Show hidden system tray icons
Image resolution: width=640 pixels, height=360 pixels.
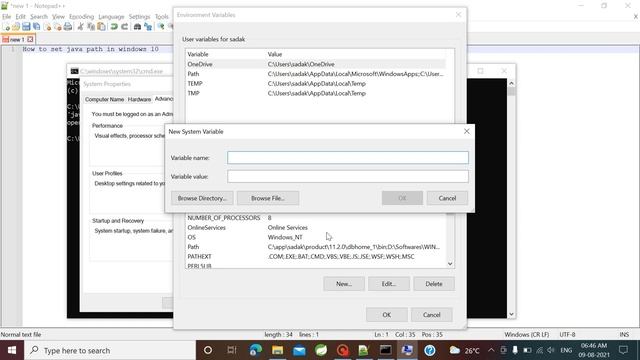(x=491, y=350)
